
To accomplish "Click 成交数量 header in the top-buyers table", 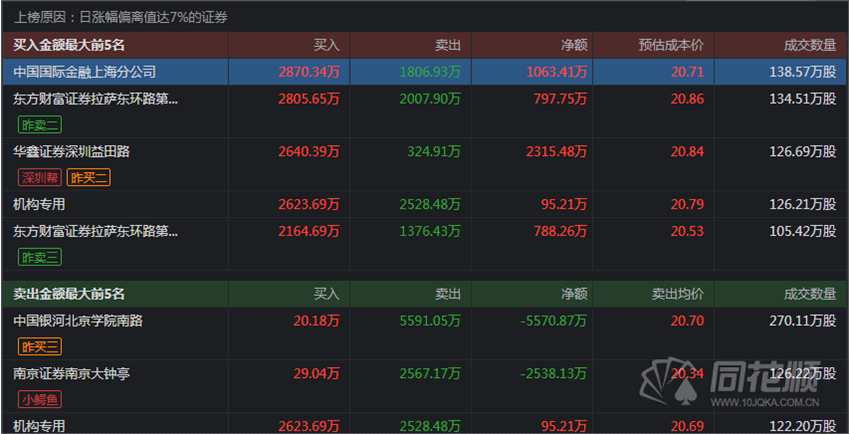I will point(810,45).
